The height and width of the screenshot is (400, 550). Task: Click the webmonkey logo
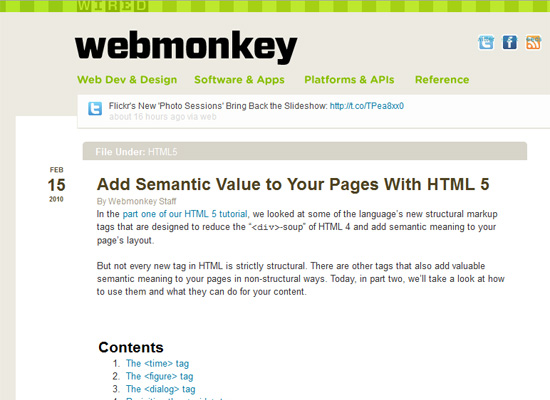(x=186, y=47)
